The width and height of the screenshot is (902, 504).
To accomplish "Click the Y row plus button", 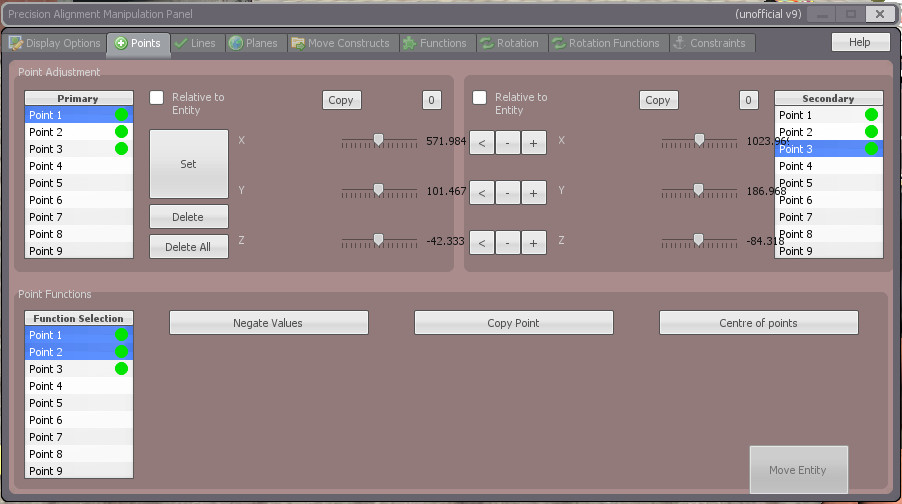I will coord(533,193).
